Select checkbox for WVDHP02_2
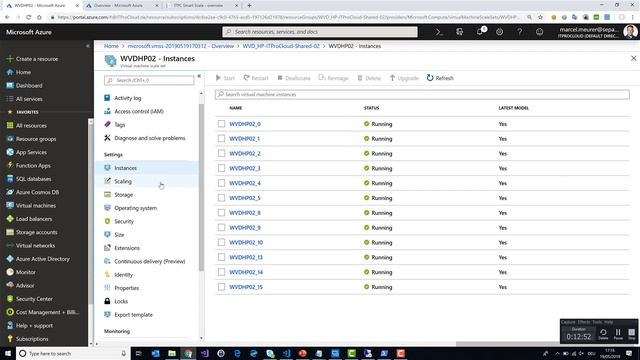Viewport: 640px width, 360px height. click(x=221, y=153)
